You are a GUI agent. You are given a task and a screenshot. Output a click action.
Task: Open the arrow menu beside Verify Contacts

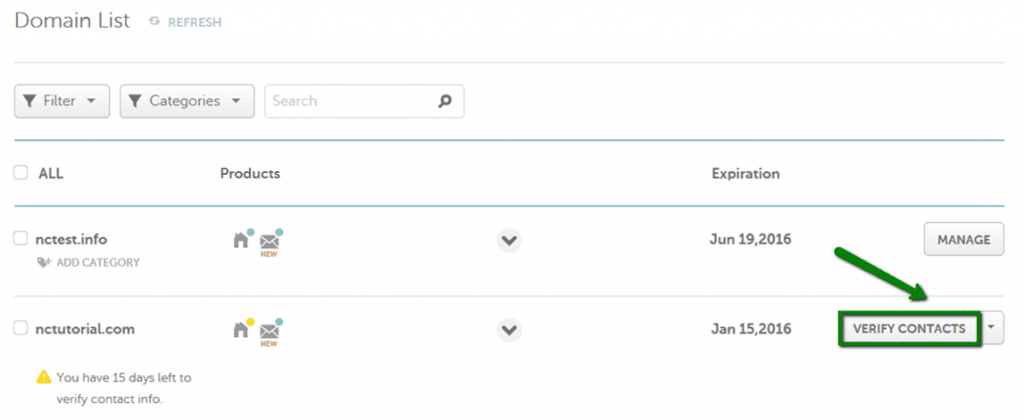(993, 329)
